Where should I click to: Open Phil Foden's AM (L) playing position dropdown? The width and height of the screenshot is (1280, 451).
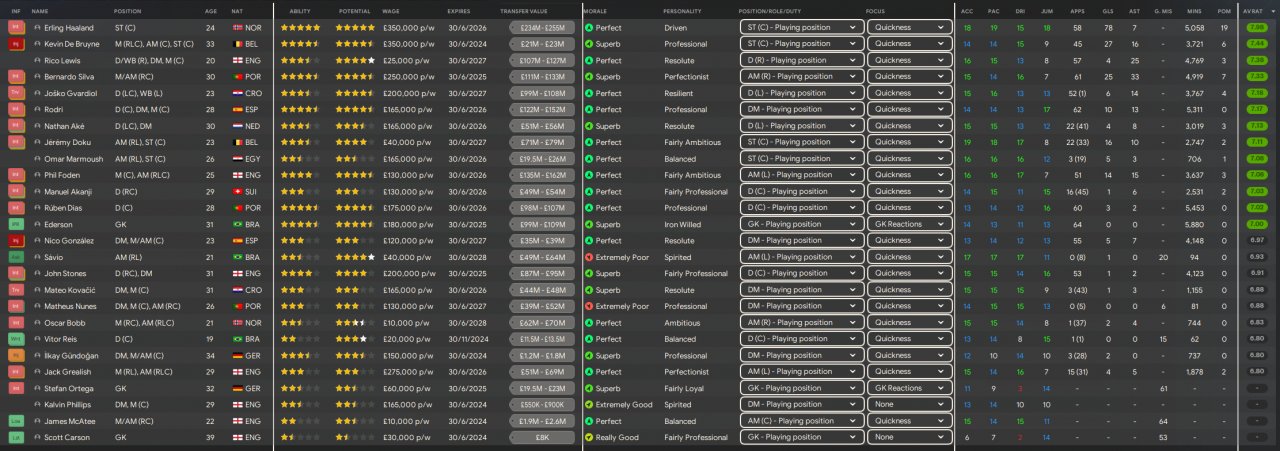point(801,175)
